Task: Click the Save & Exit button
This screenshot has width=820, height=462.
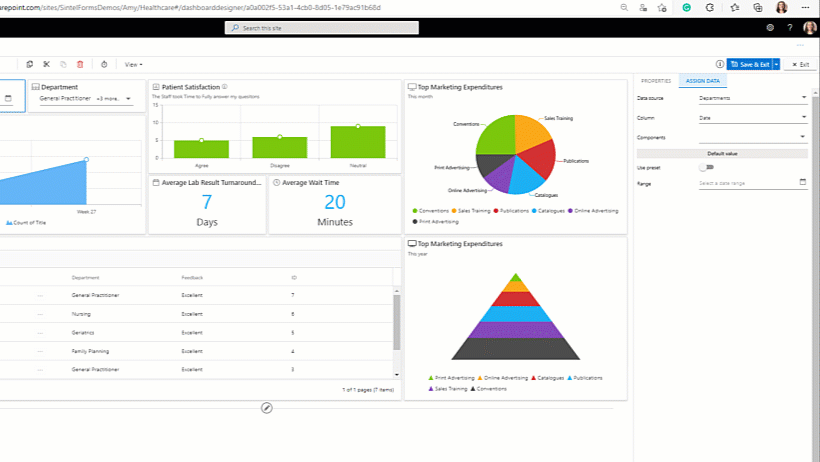Action: point(749,64)
